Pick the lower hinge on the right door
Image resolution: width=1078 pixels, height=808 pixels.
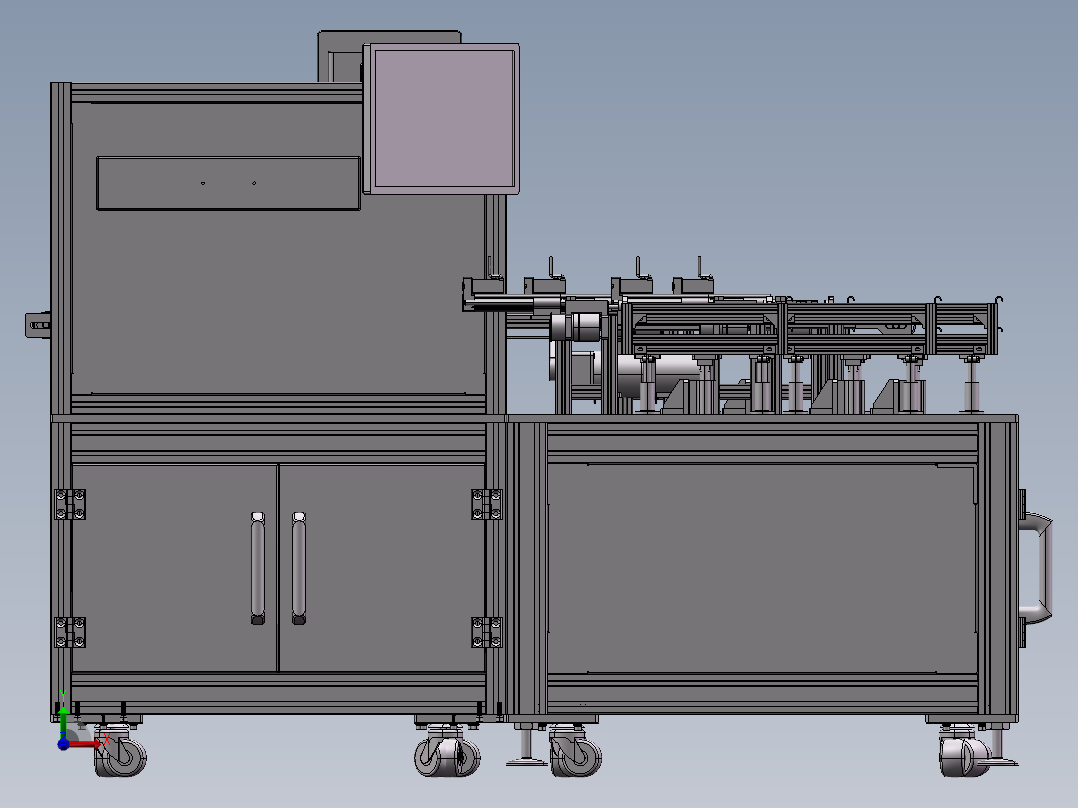(x=487, y=632)
